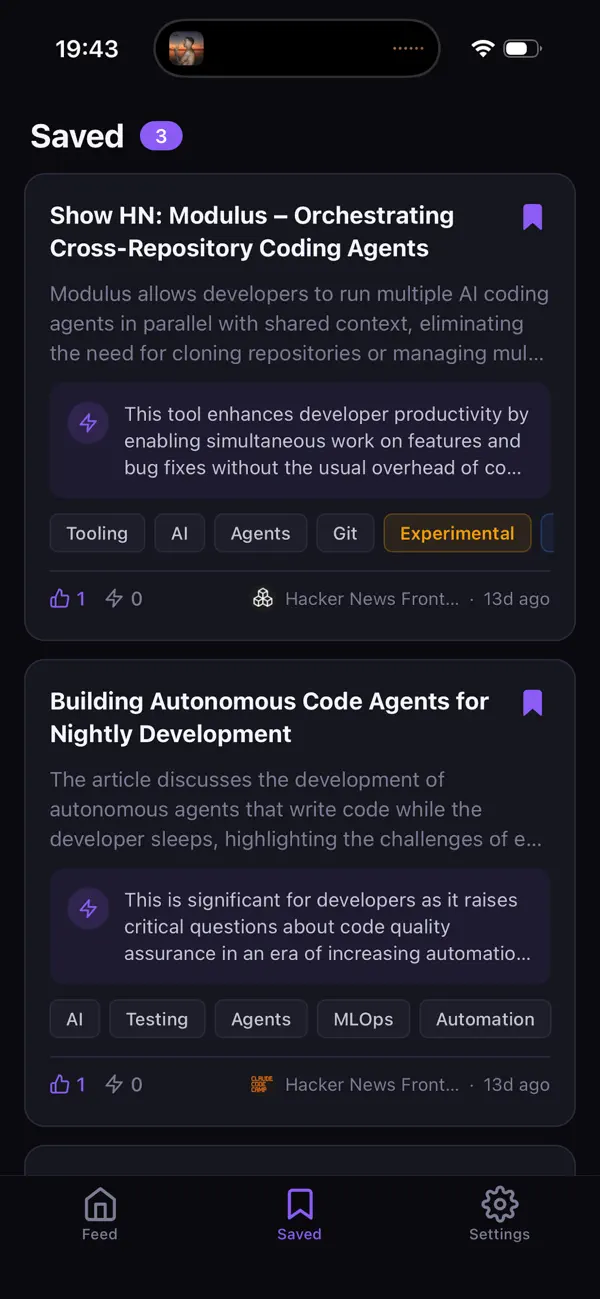Click the Hacker News Front source link
600x1299 pixels.
[372, 598]
